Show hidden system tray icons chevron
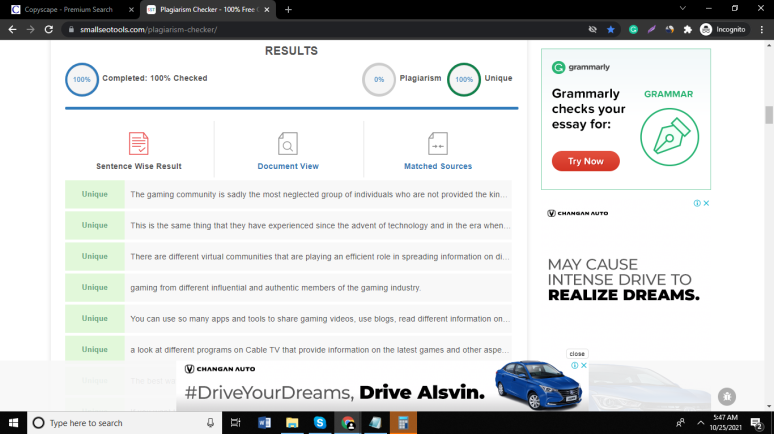 (700, 423)
